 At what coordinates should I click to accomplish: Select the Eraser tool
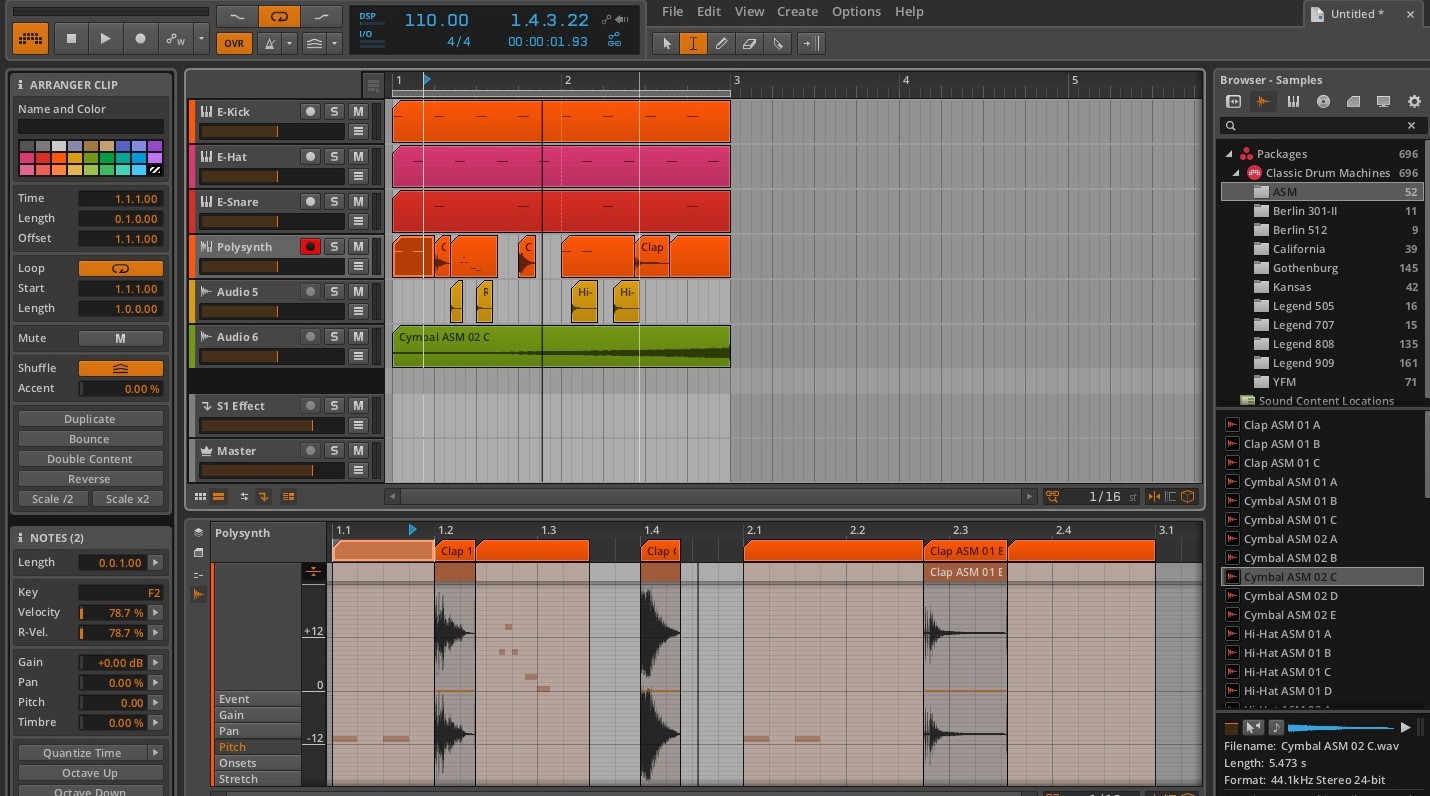coord(749,43)
